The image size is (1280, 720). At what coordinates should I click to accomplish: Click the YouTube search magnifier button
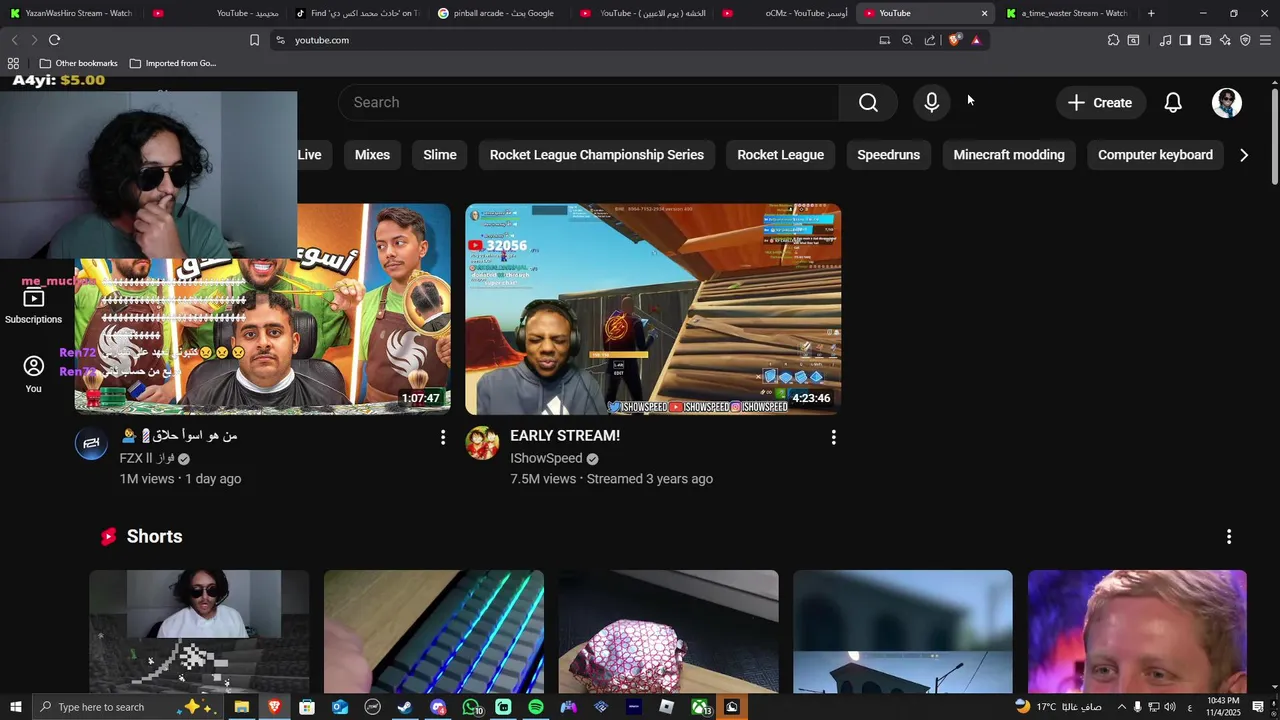coord(868,102)
